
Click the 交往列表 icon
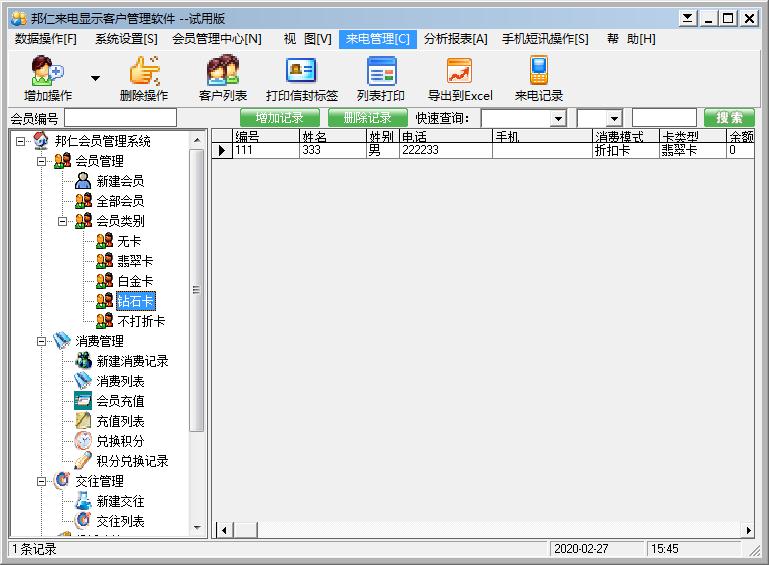point(83,521)
